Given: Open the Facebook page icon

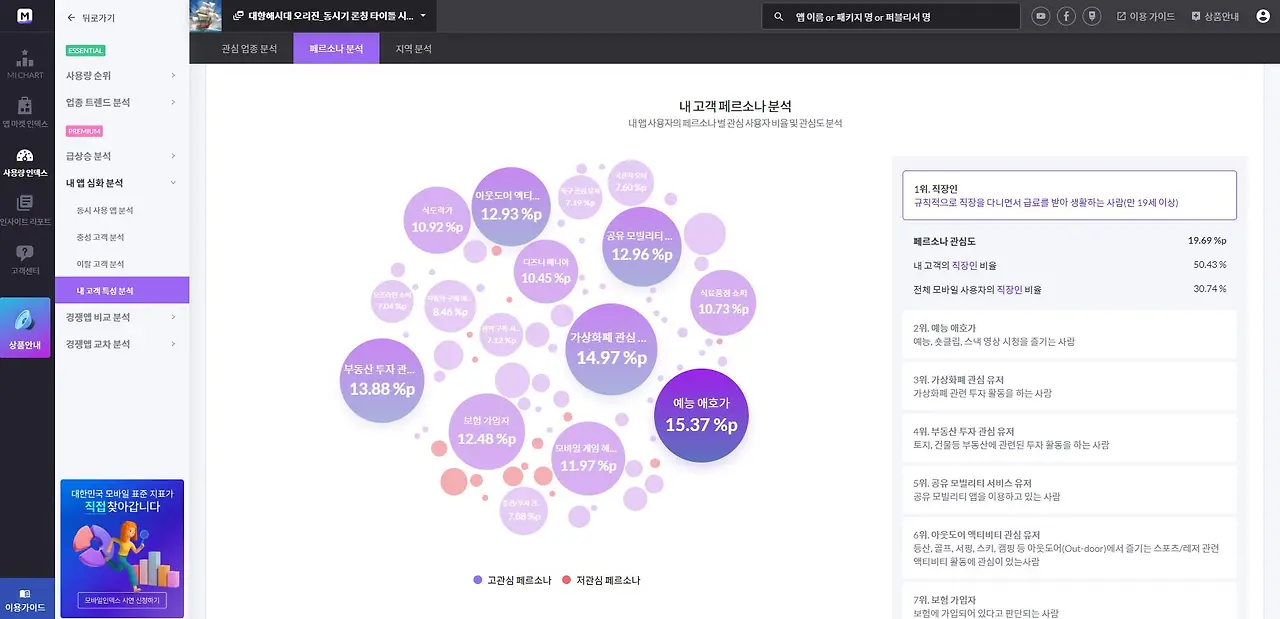Looking at the screenshot, I should (1067, 16).
